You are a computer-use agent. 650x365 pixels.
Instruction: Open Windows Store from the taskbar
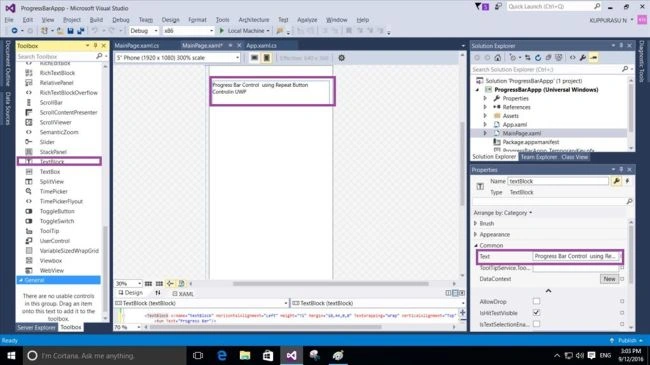click(268, 355)
